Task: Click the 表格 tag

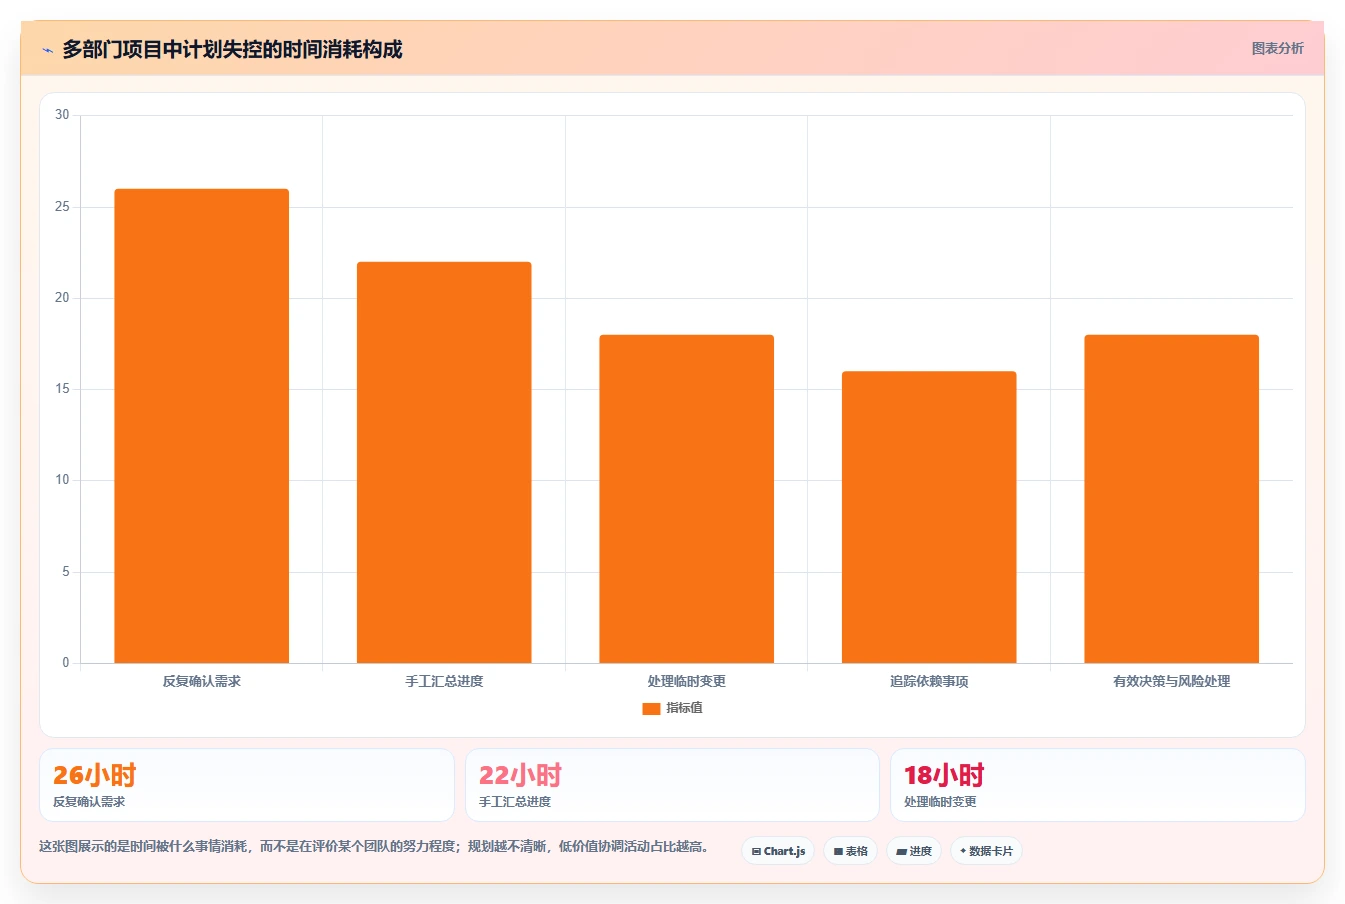Action: click(x=850, y=851)
